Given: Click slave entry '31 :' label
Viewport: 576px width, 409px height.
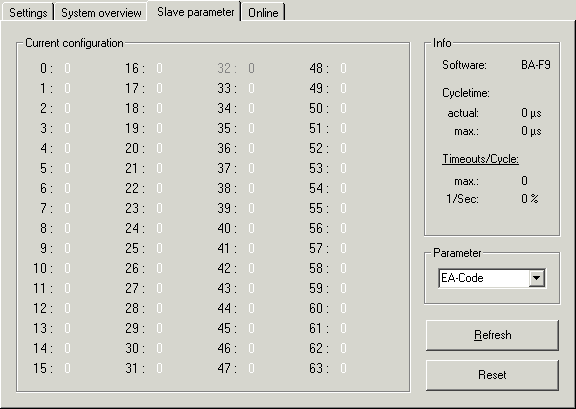Looking at the screenshot, I should 135,368.
